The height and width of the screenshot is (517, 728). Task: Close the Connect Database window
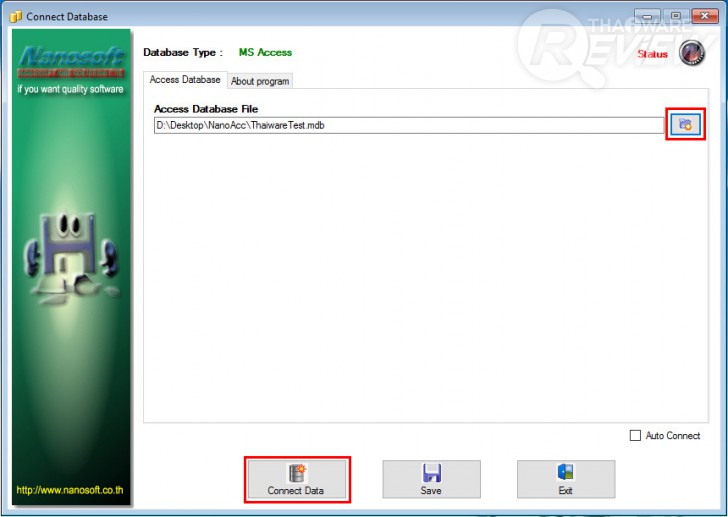pos(705,16)
